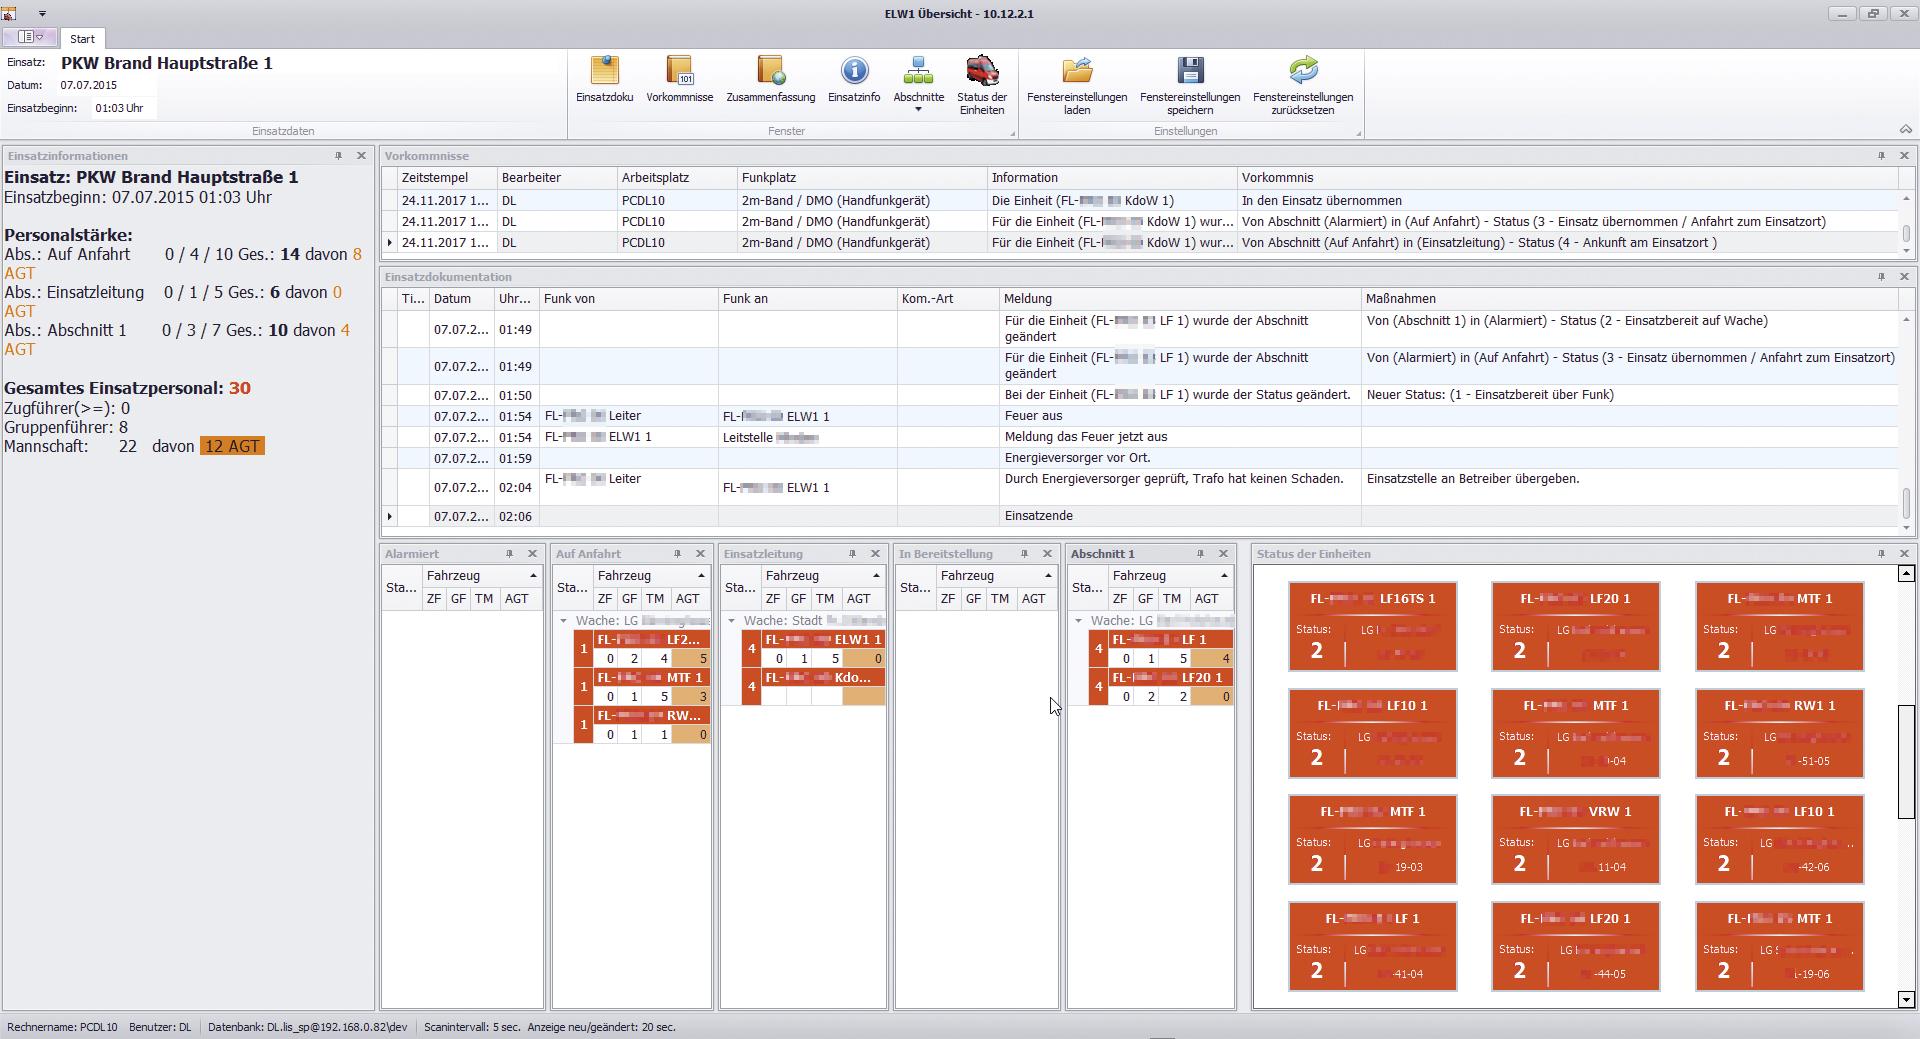This screenshot has height=1039, width=1920.
Task: Open the Zusammenfassung report
Action: click(770, 80)
